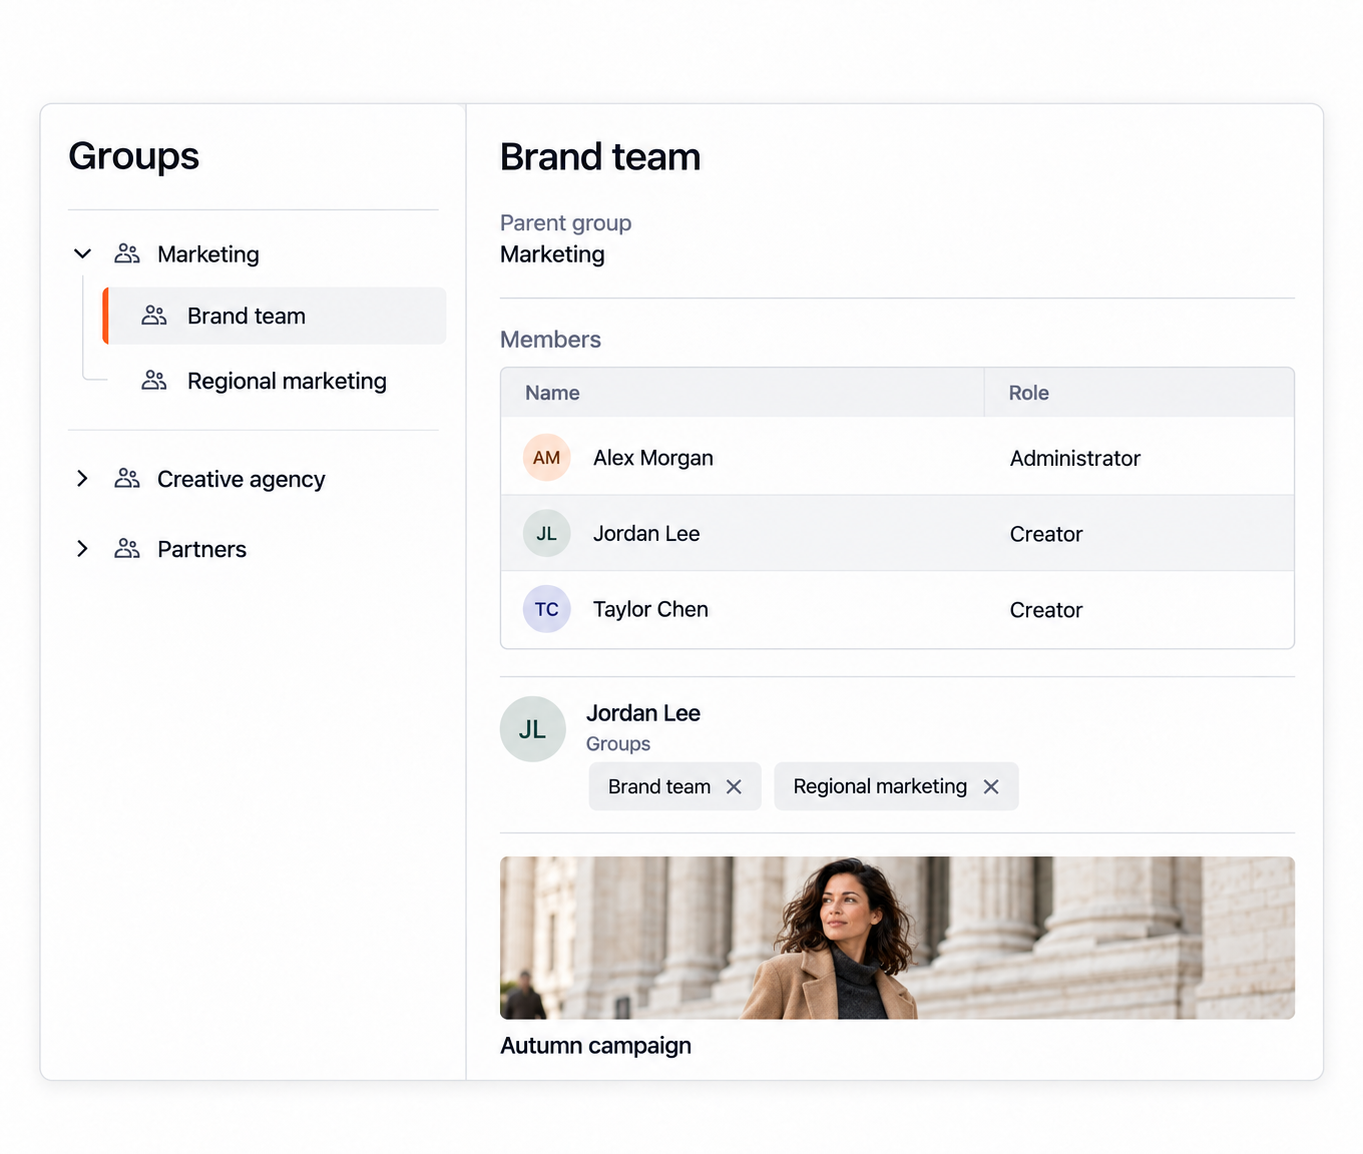Image resolution: width=1363 pixels, height=1154 pixels.
Task: Select Alex Morgan in members table
Action: [653, 458]
